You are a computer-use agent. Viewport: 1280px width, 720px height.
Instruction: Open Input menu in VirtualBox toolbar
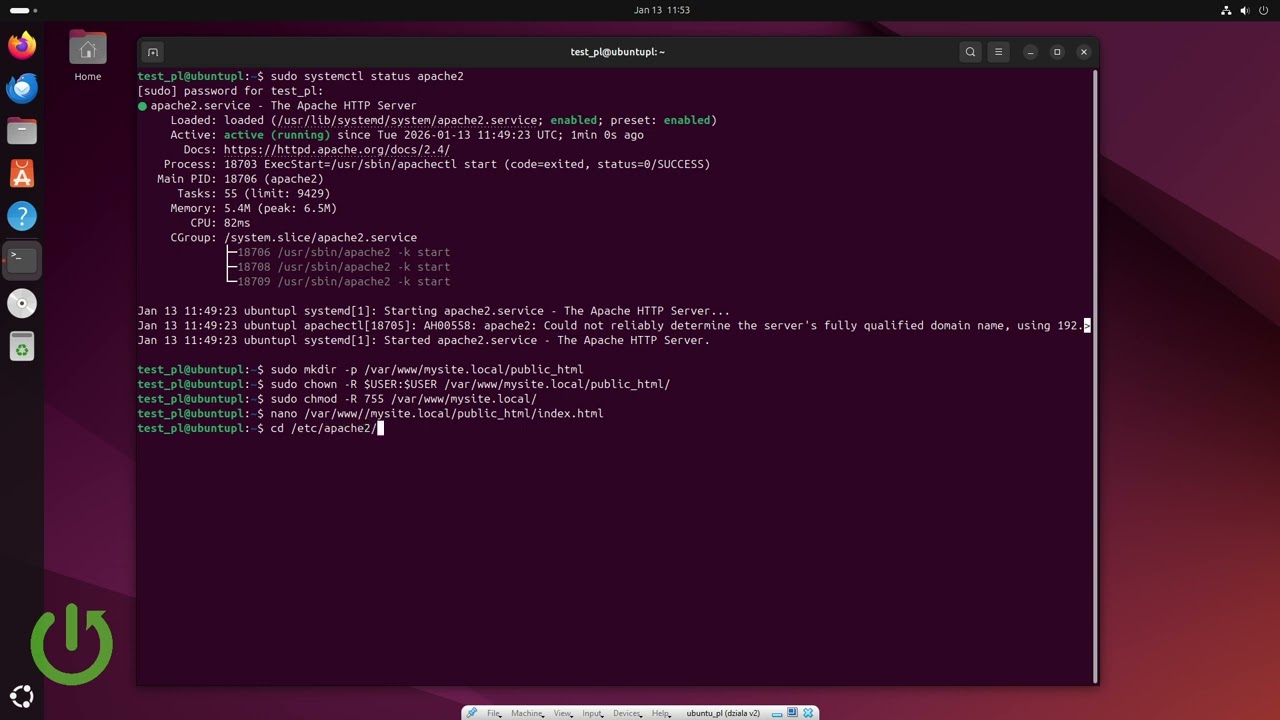click(x=592, y=713)
